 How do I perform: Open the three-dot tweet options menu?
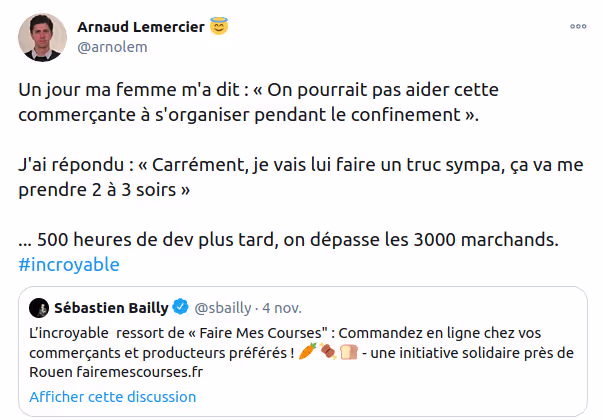click(x=578, y=26)
